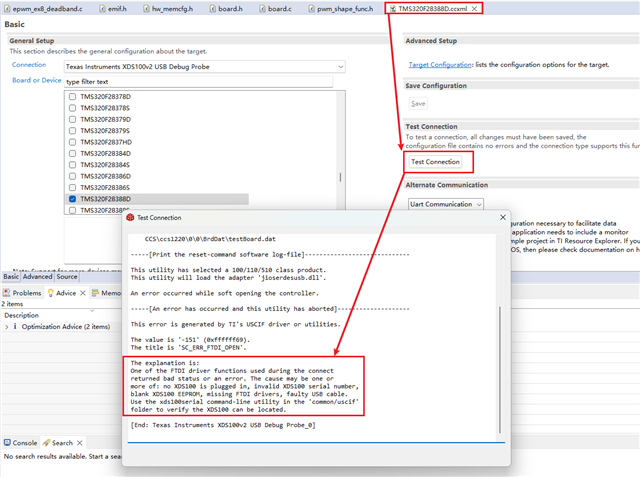Select the Optimization Advice (2 items) row
This screenshot has width=640, height=477.
(x=62, y=327)
